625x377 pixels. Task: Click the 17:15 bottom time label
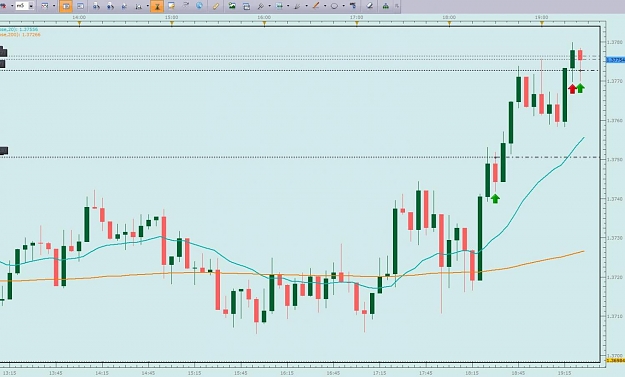click(379, 373)
